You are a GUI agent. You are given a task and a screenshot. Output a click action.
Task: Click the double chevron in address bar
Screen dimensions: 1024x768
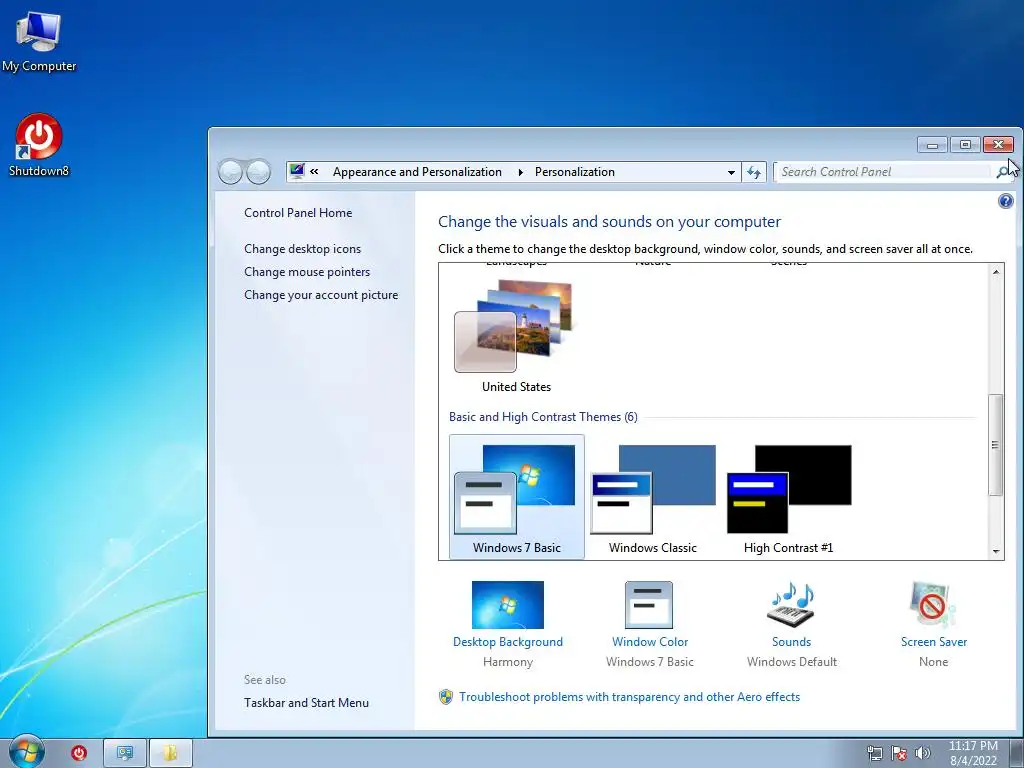pos(314,172)
